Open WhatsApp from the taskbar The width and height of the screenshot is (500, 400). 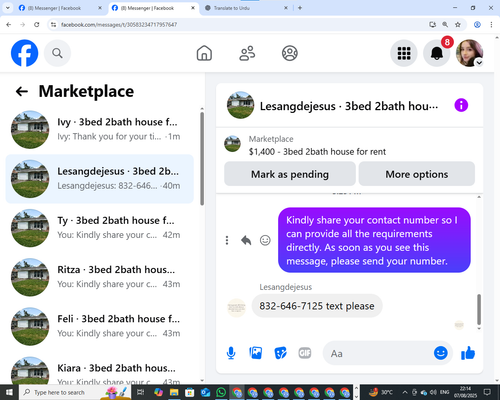pos(221,392)
